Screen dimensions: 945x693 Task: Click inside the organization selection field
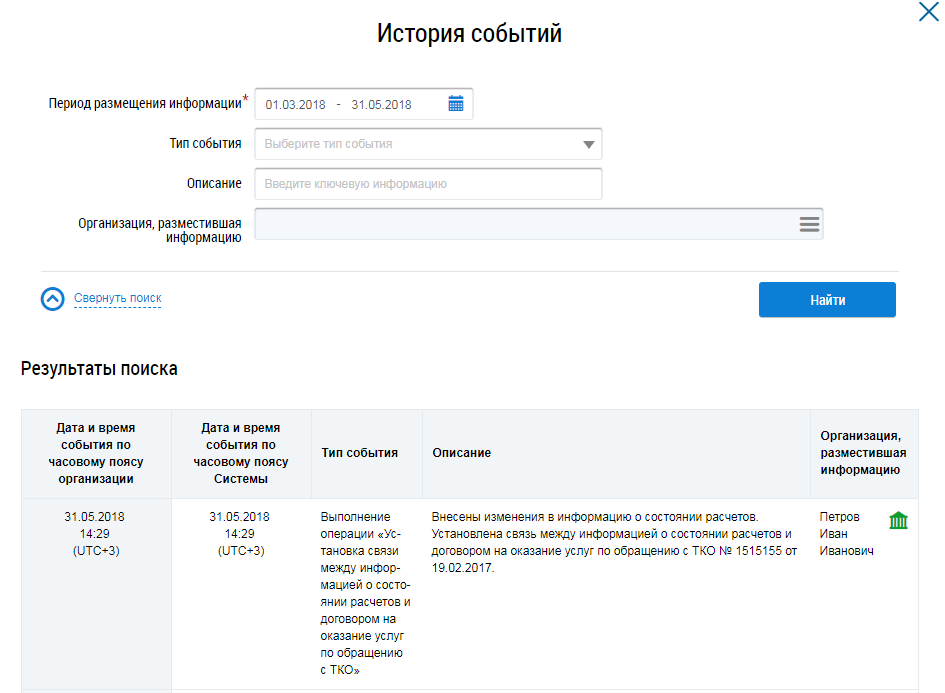pos(520,224)
